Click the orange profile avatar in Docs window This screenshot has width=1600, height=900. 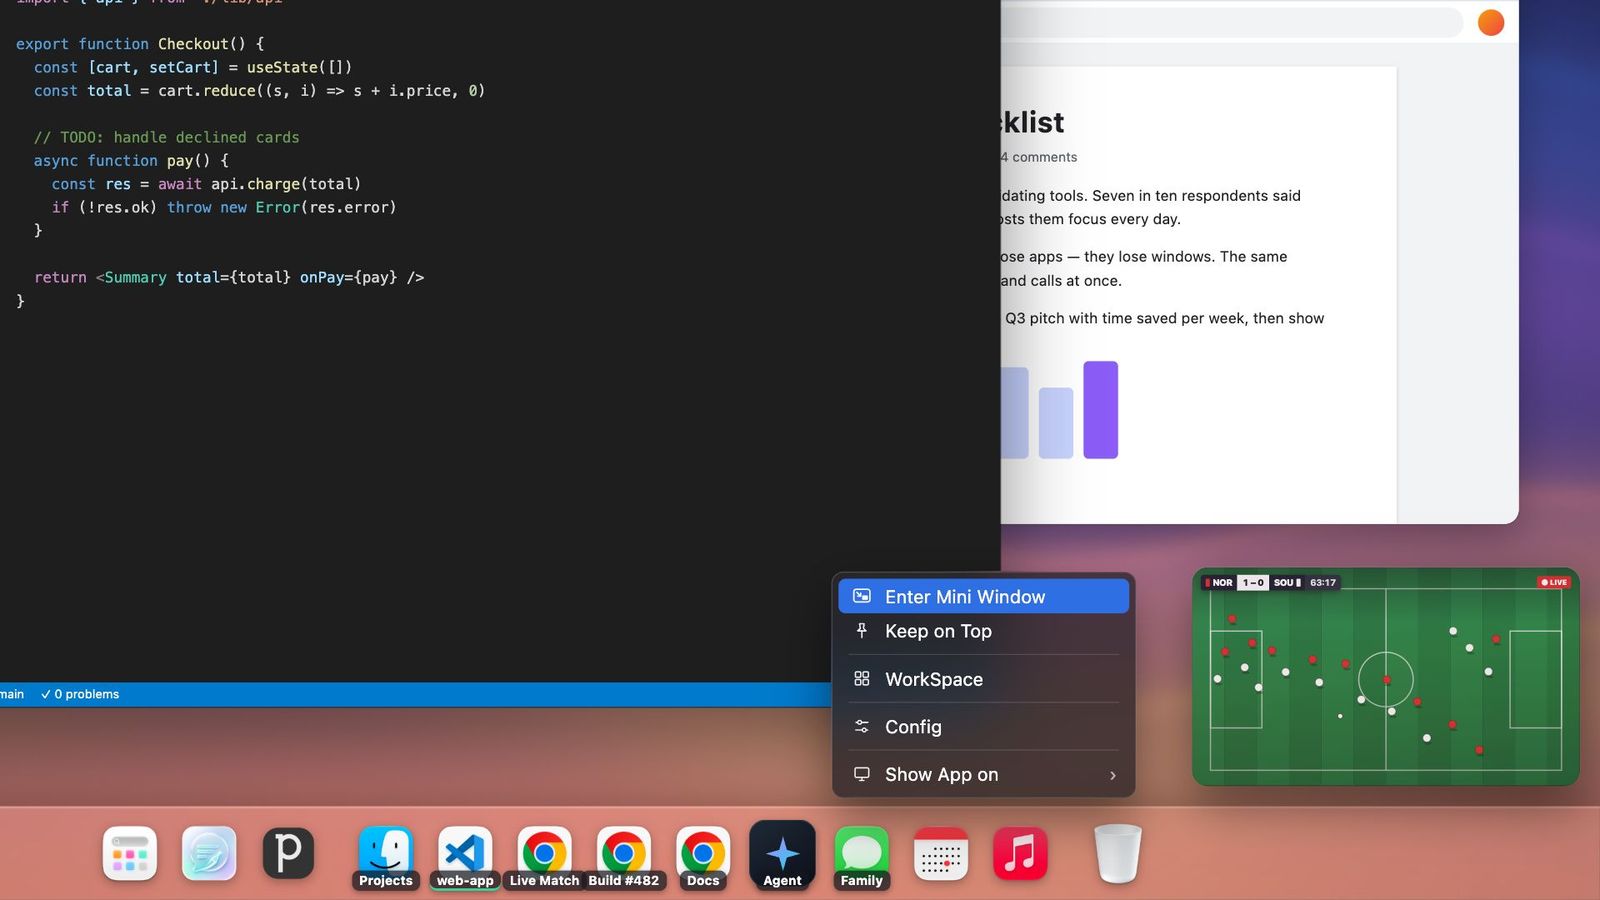coord(1490,22)
